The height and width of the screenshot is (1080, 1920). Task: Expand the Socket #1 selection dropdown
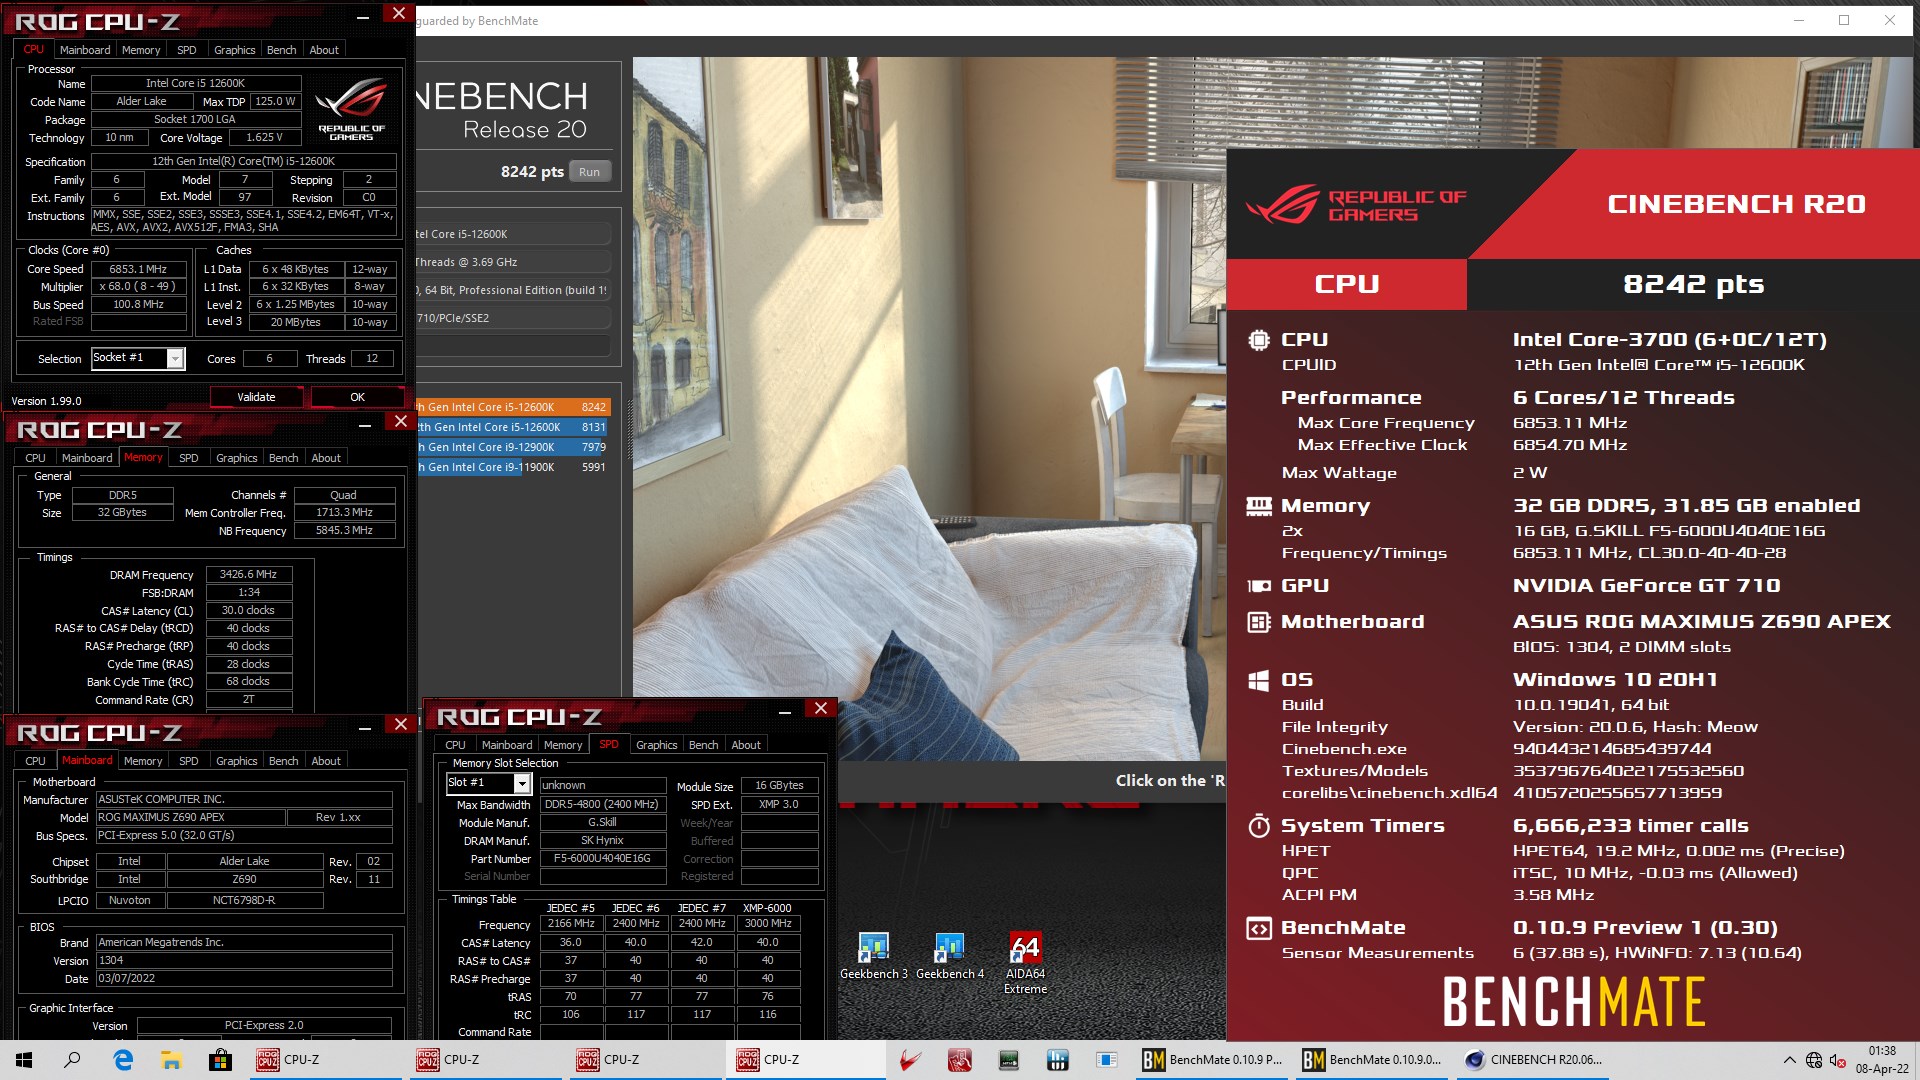pyautogui.click(x=175, y=358)
